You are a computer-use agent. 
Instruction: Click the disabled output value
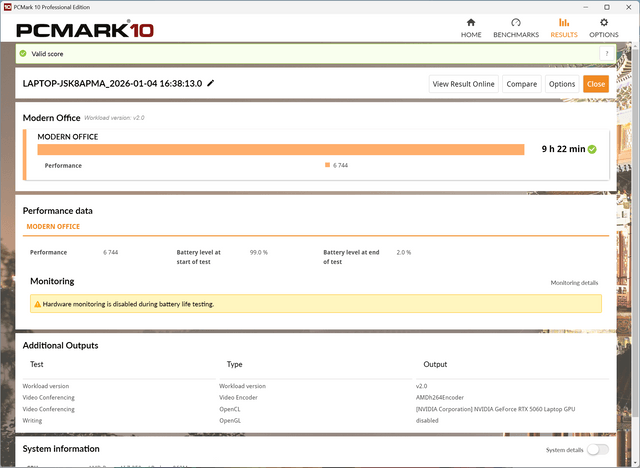click(427, 420)
